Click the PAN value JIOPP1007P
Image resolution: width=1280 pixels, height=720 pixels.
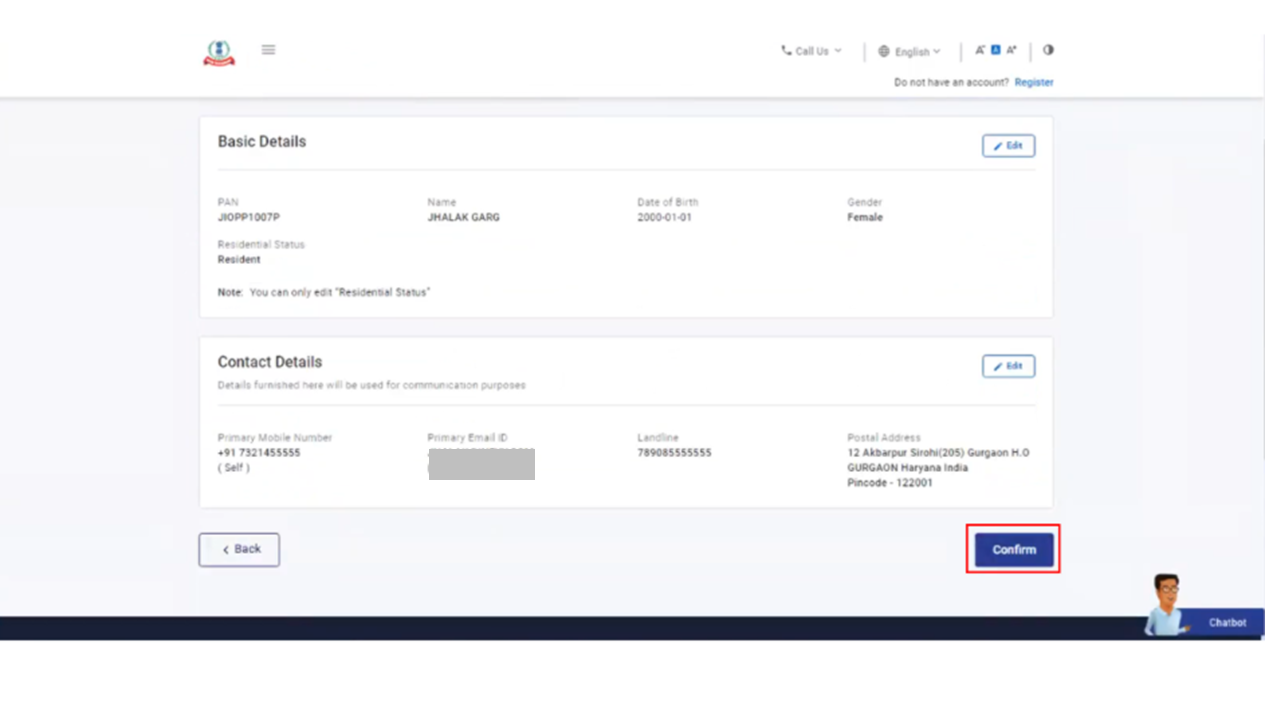[249, 217]
